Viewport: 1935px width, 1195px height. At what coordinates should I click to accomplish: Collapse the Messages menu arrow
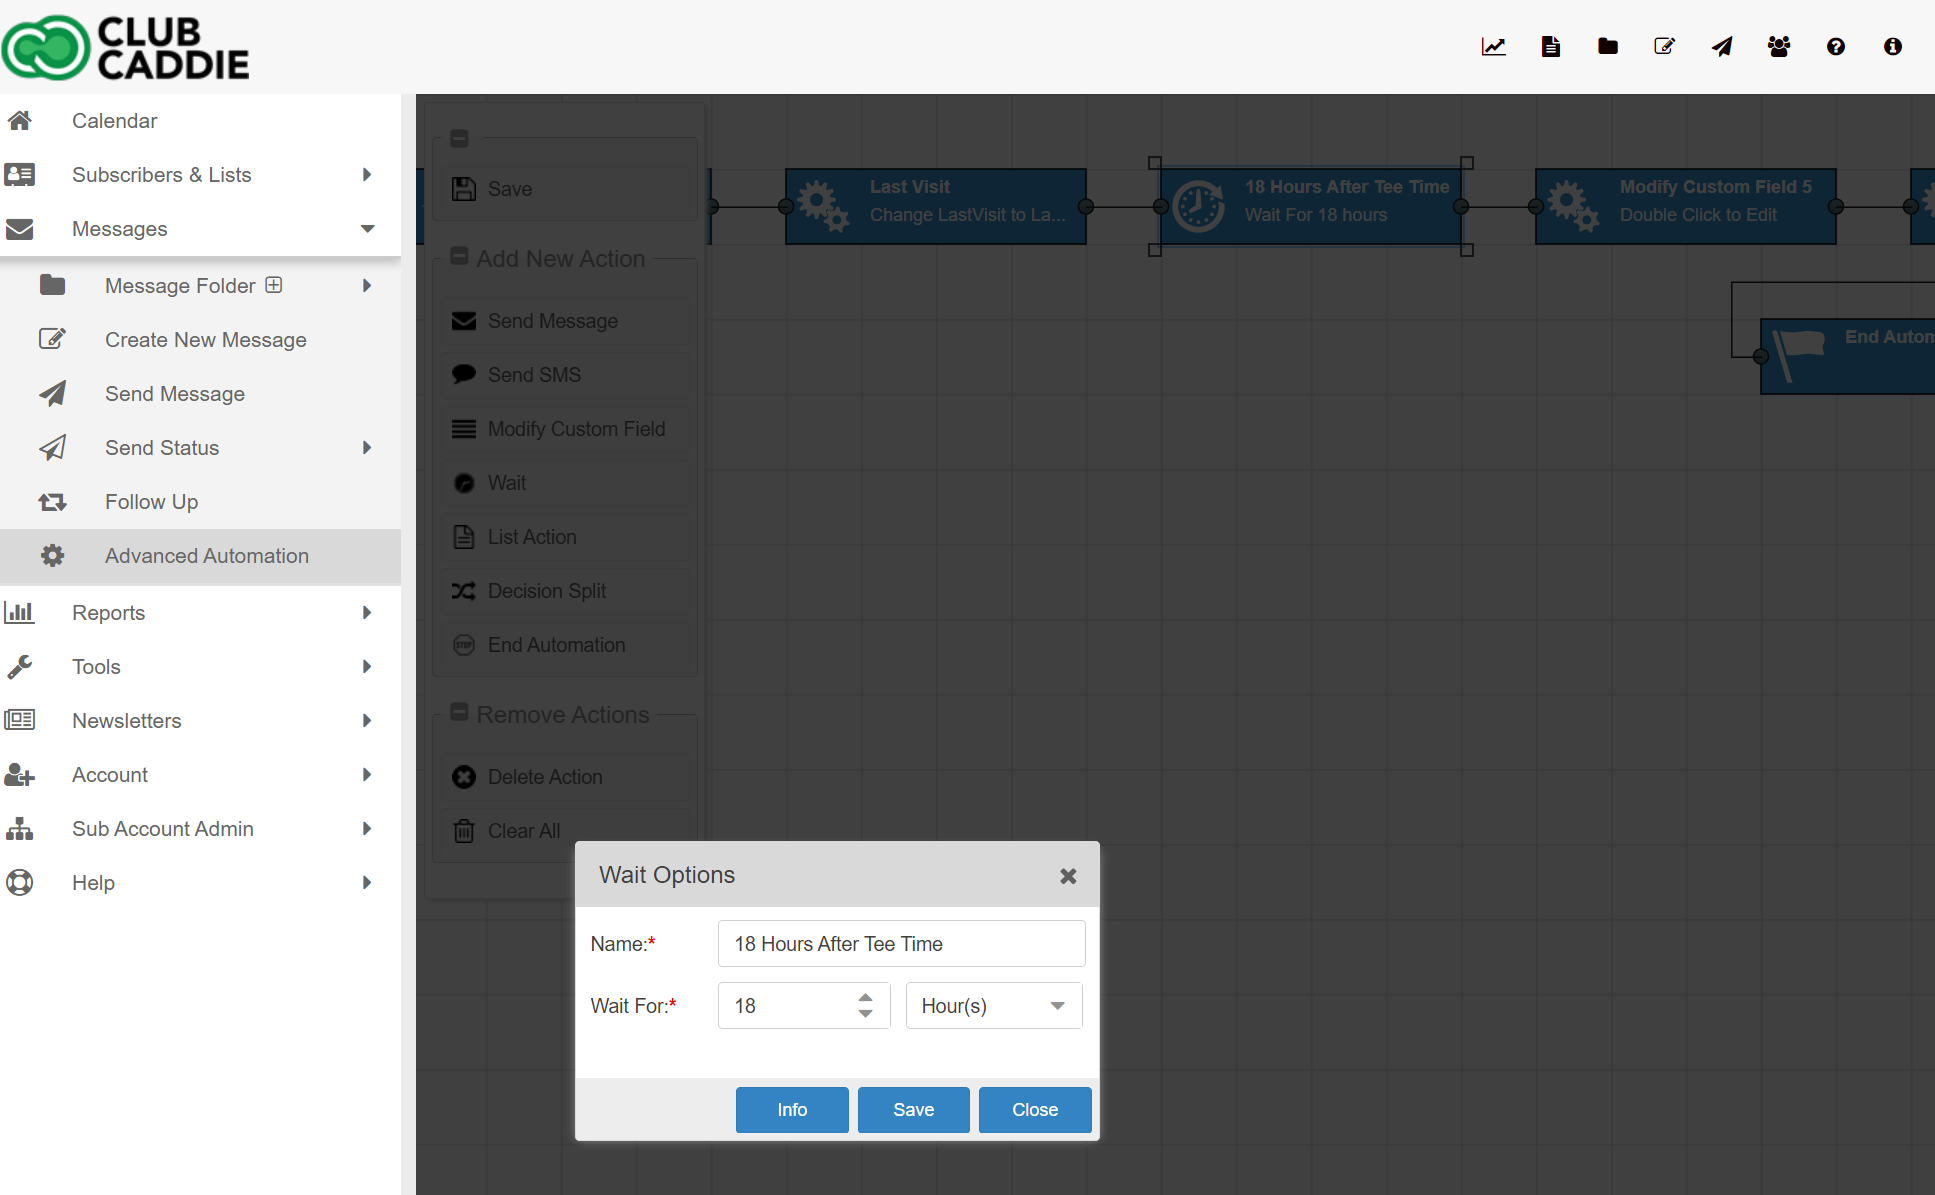(x=367, y=229)
